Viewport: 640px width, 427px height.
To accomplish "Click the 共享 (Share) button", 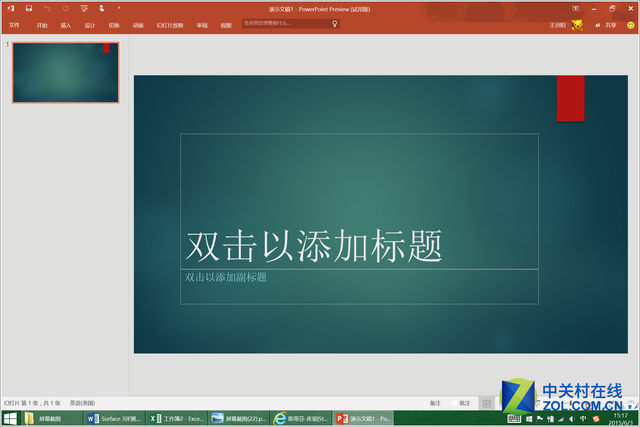I will 606,25.
